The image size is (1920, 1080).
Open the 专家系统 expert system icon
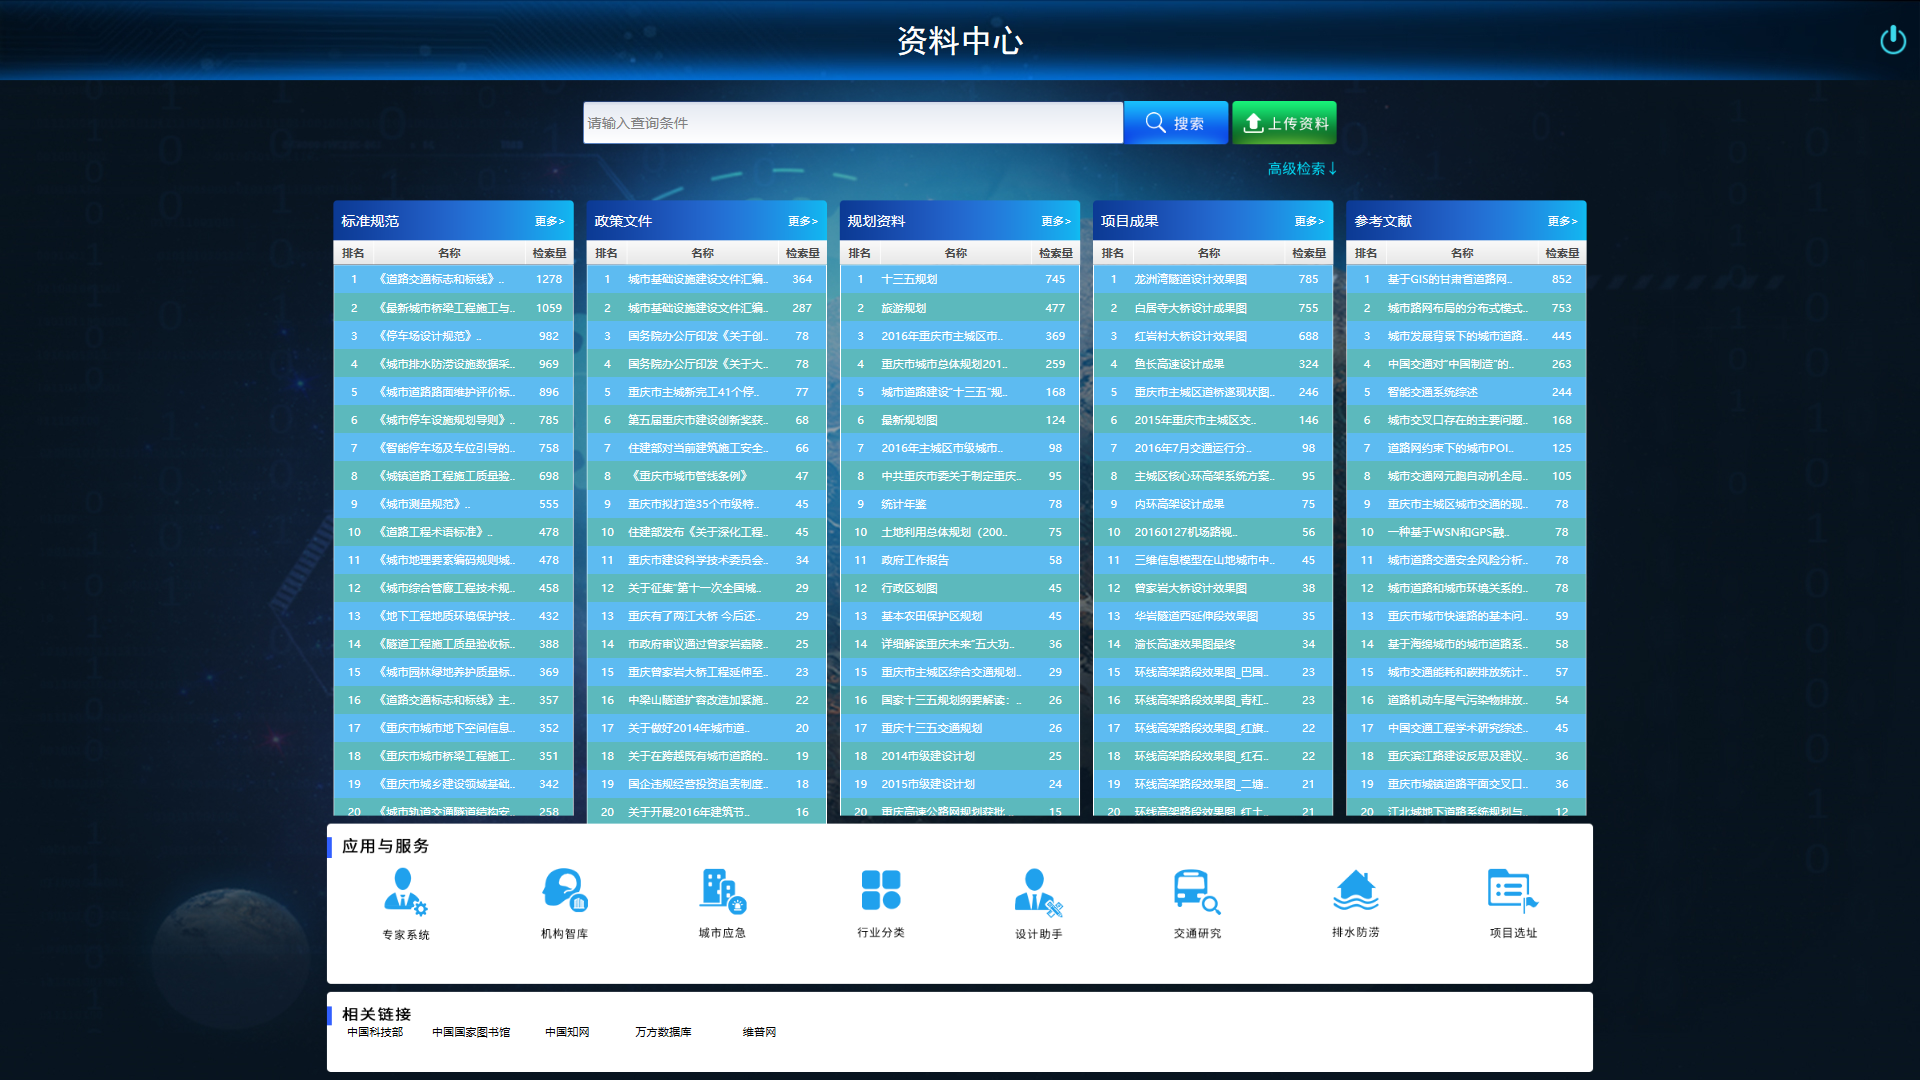pyautogui.click(x=405, y=892)
